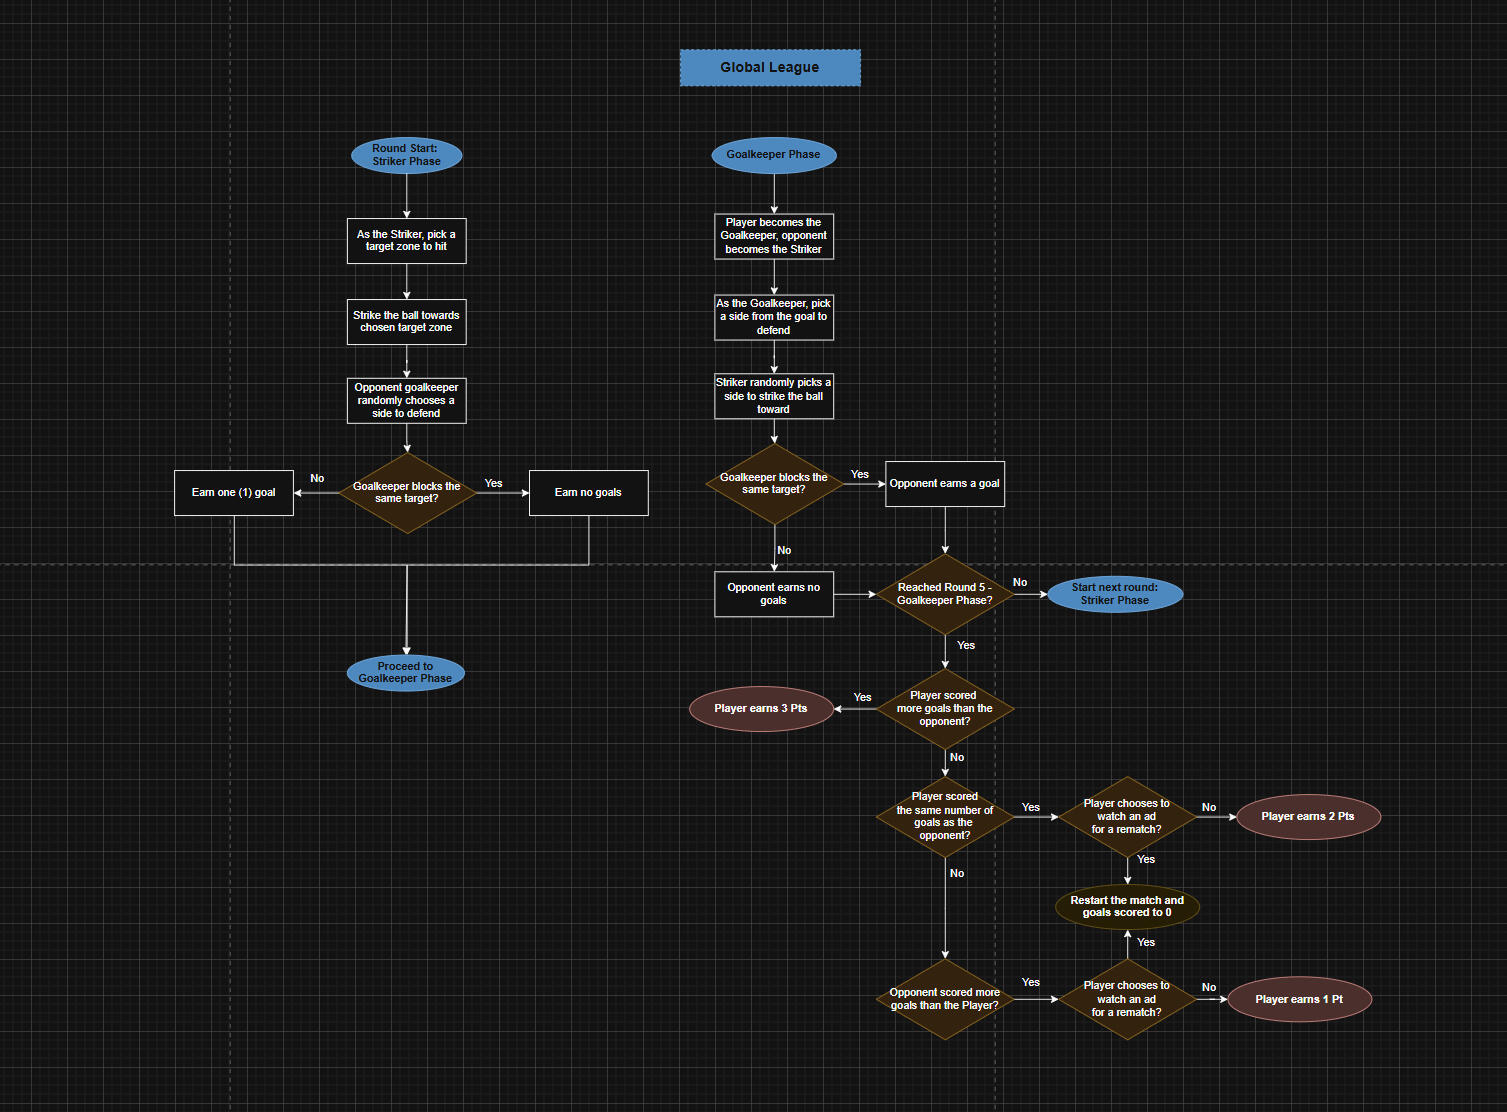This screenshot has height=1112, width=1507.
Task: Click the 'Player earns 2 Pts' ellipse
Action: pyautogui.click(x=1307, y=817)
